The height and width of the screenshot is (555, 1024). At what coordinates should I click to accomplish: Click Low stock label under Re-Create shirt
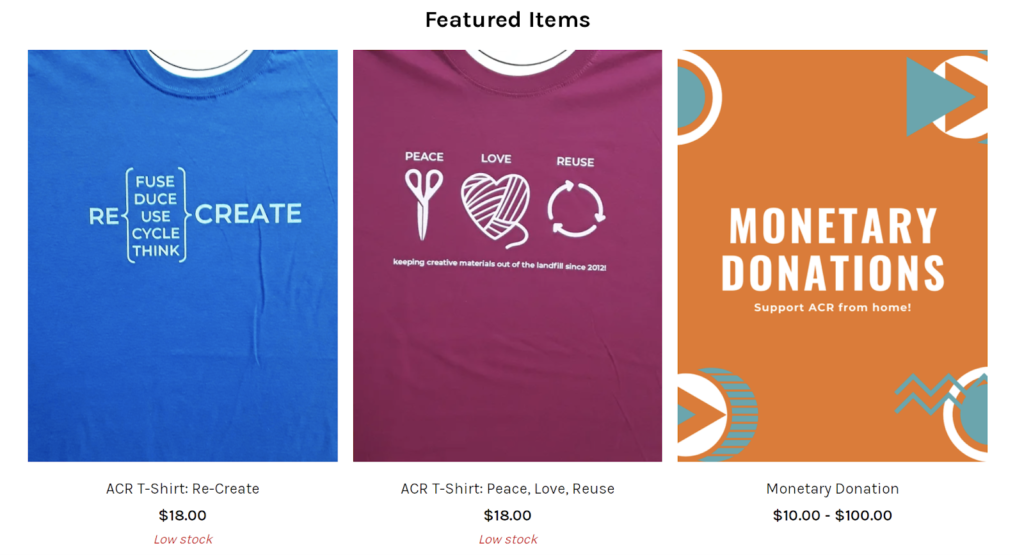point(183,539)
